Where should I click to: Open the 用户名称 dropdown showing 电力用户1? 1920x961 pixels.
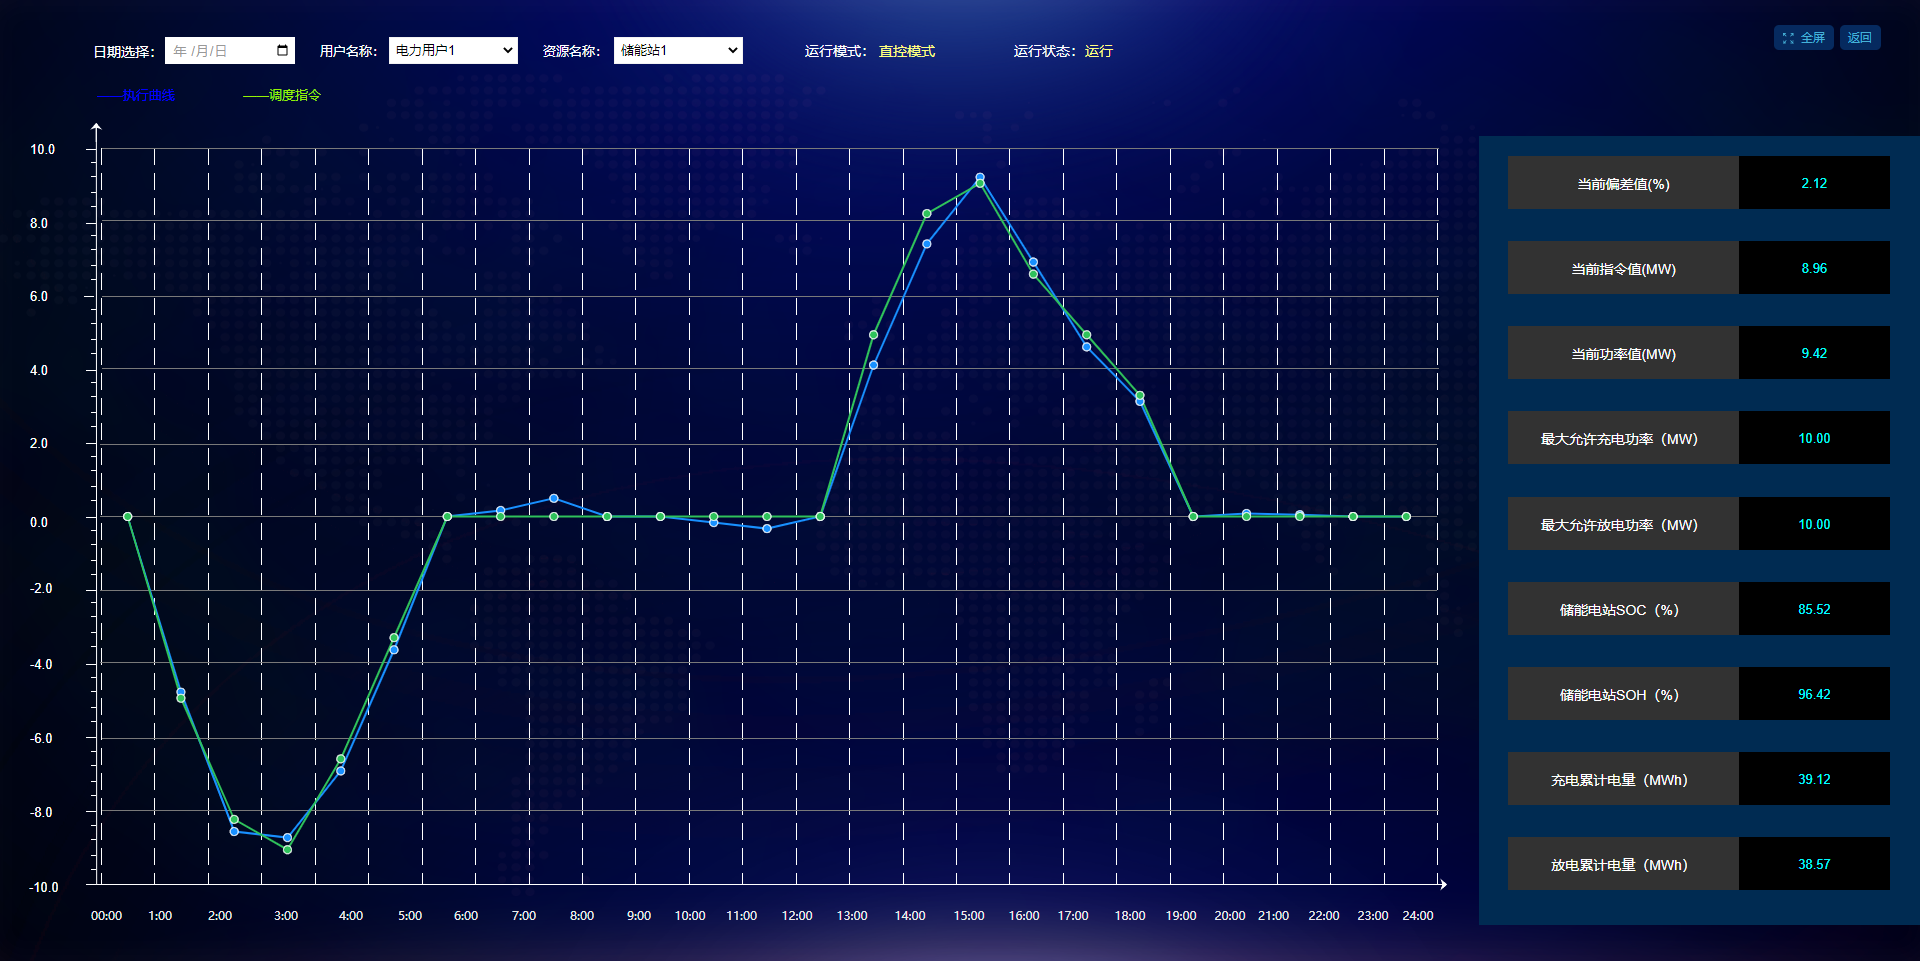(x=453, y=51)
